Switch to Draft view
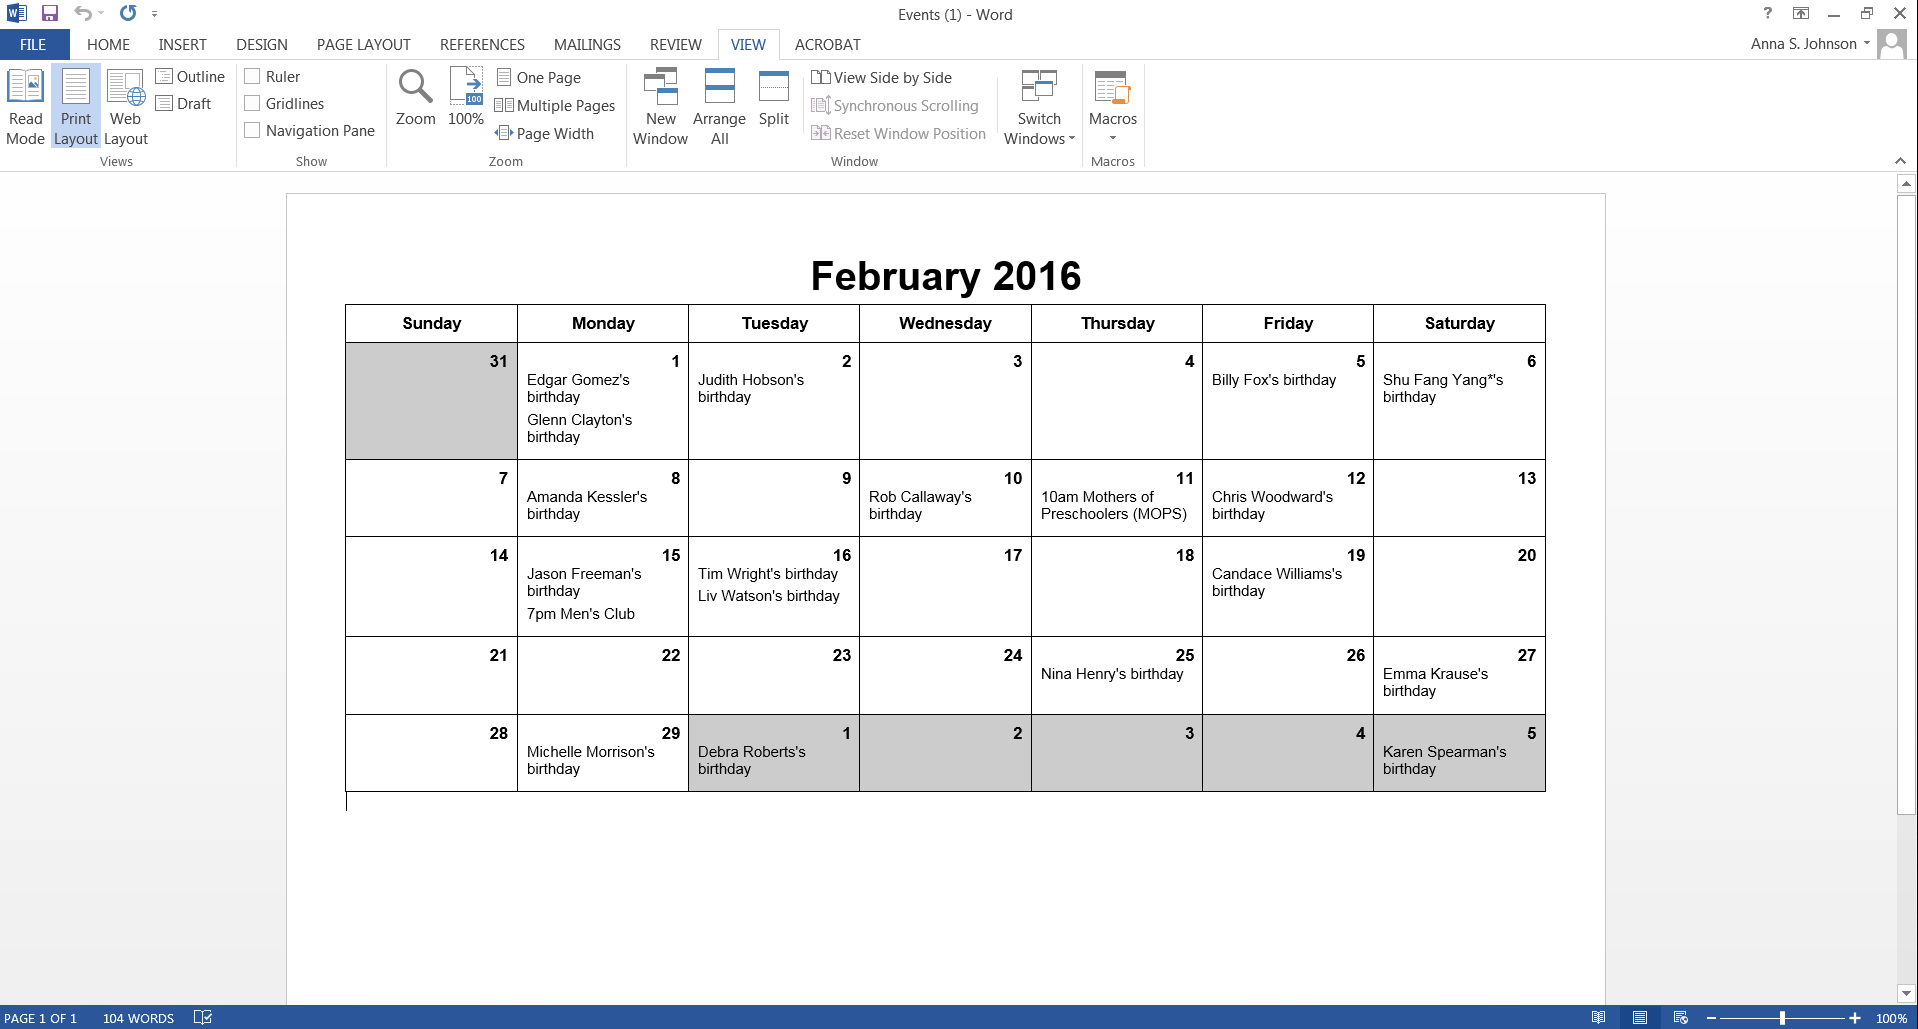This screenshot has width=1918, height=1029. pos(183,104)
